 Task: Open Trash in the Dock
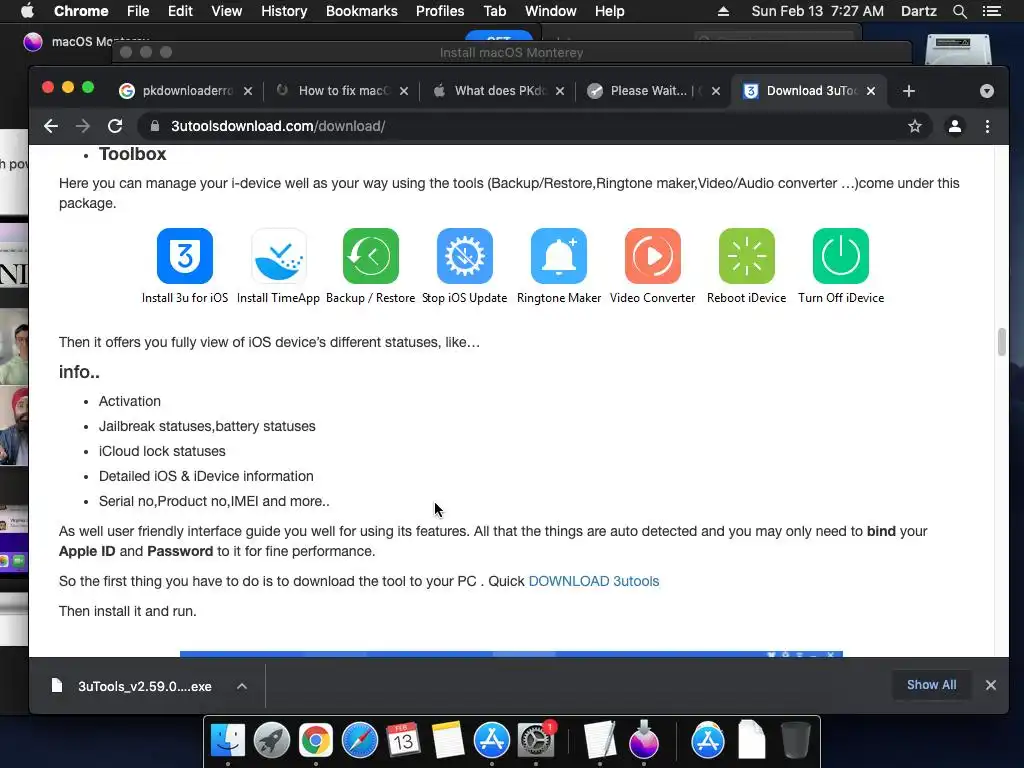pos(795,741)
